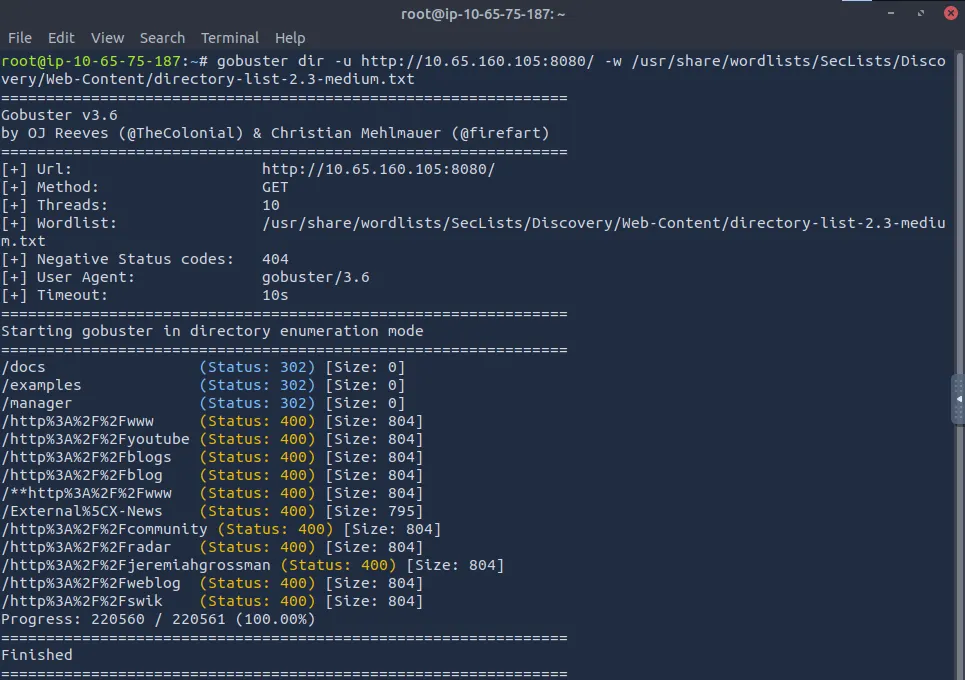Image resolution: width=965 pixels, height=680 pixels.
Task: Maximize the terminal window
Action: 920,13
